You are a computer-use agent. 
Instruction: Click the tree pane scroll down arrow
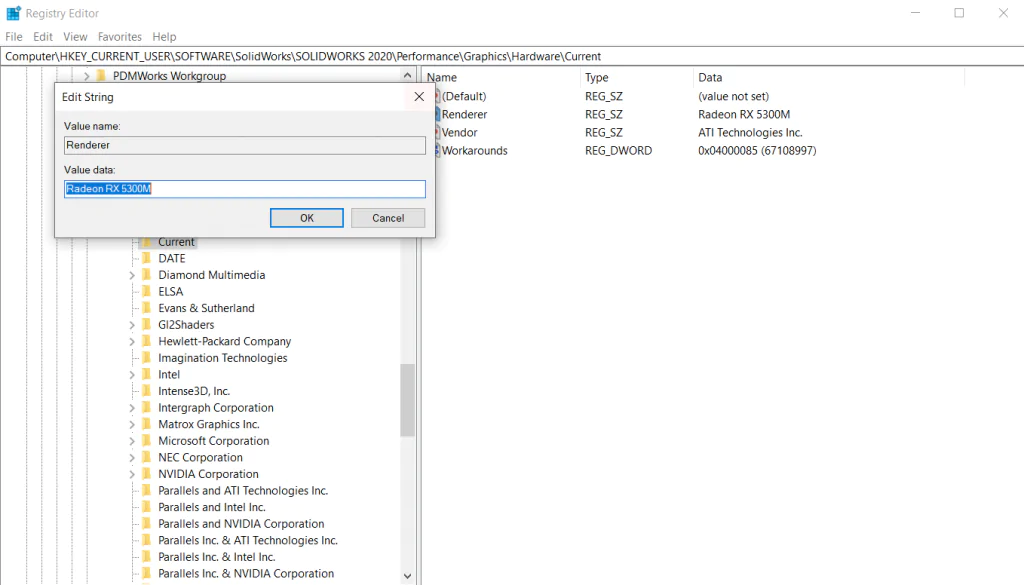coord(408,576)
